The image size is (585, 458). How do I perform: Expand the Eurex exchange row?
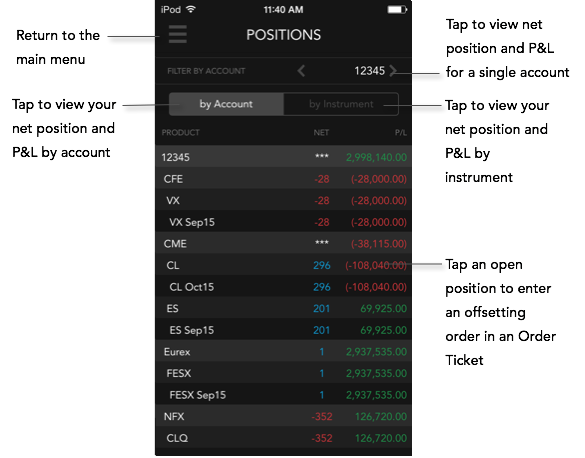284,352
